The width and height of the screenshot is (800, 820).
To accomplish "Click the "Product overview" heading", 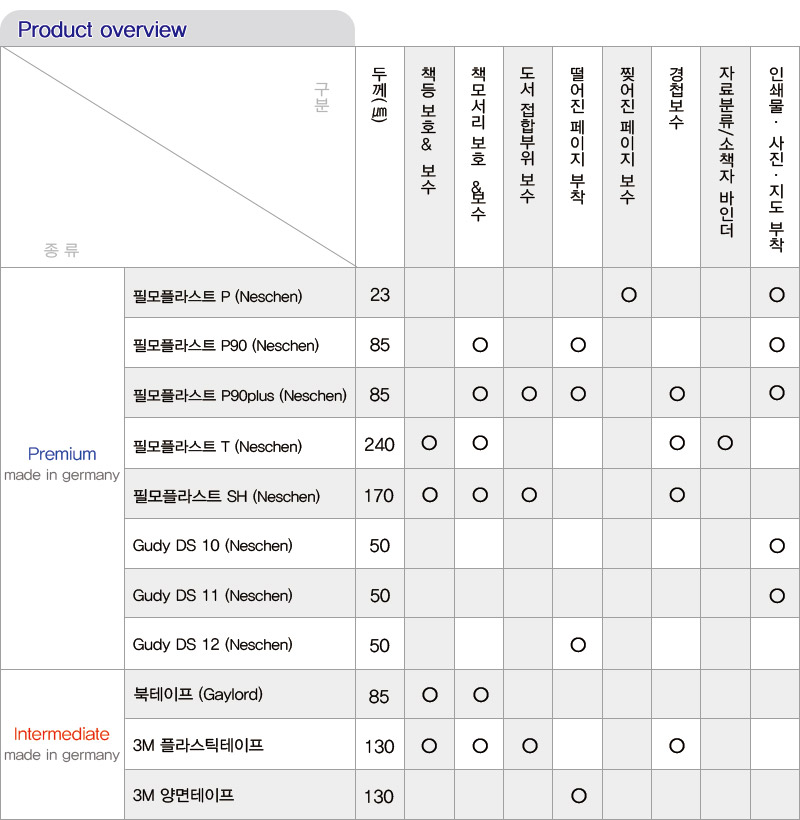I will click(102, 30).
